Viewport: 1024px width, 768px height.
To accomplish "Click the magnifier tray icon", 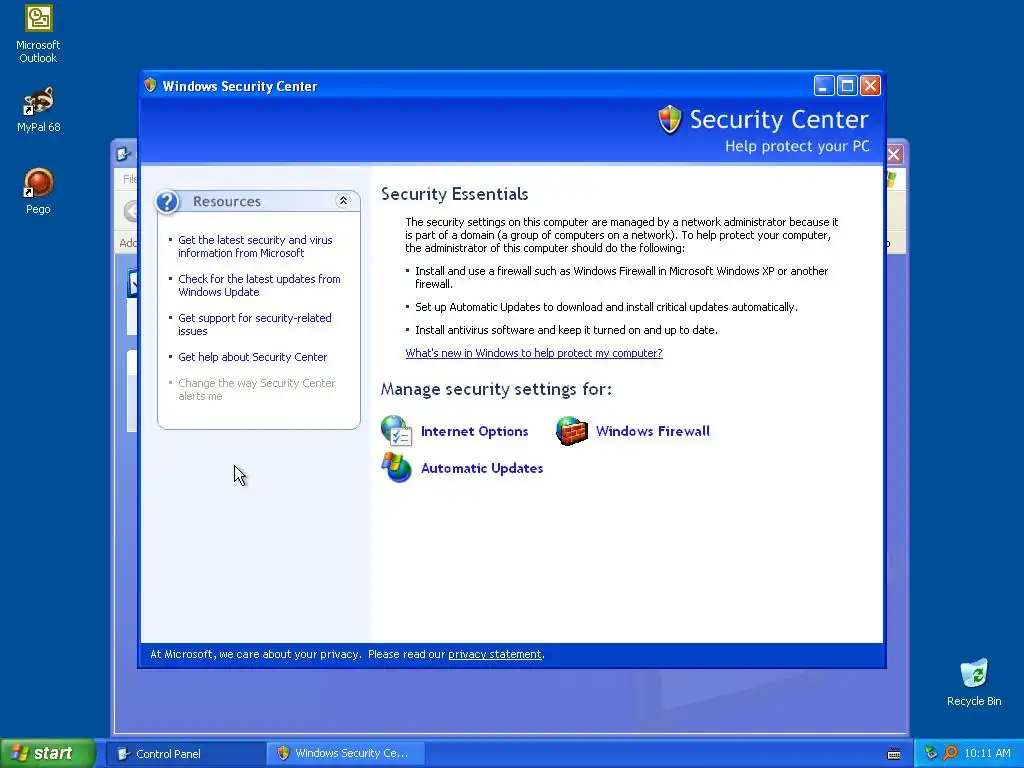I will pyautogui.click(x=950, y=754).
